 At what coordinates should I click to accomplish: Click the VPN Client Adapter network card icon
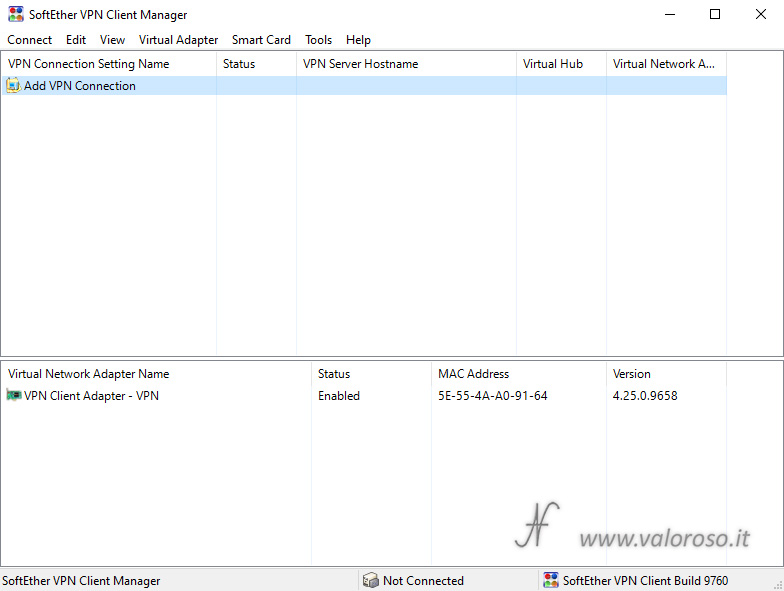tap(14, 395)
